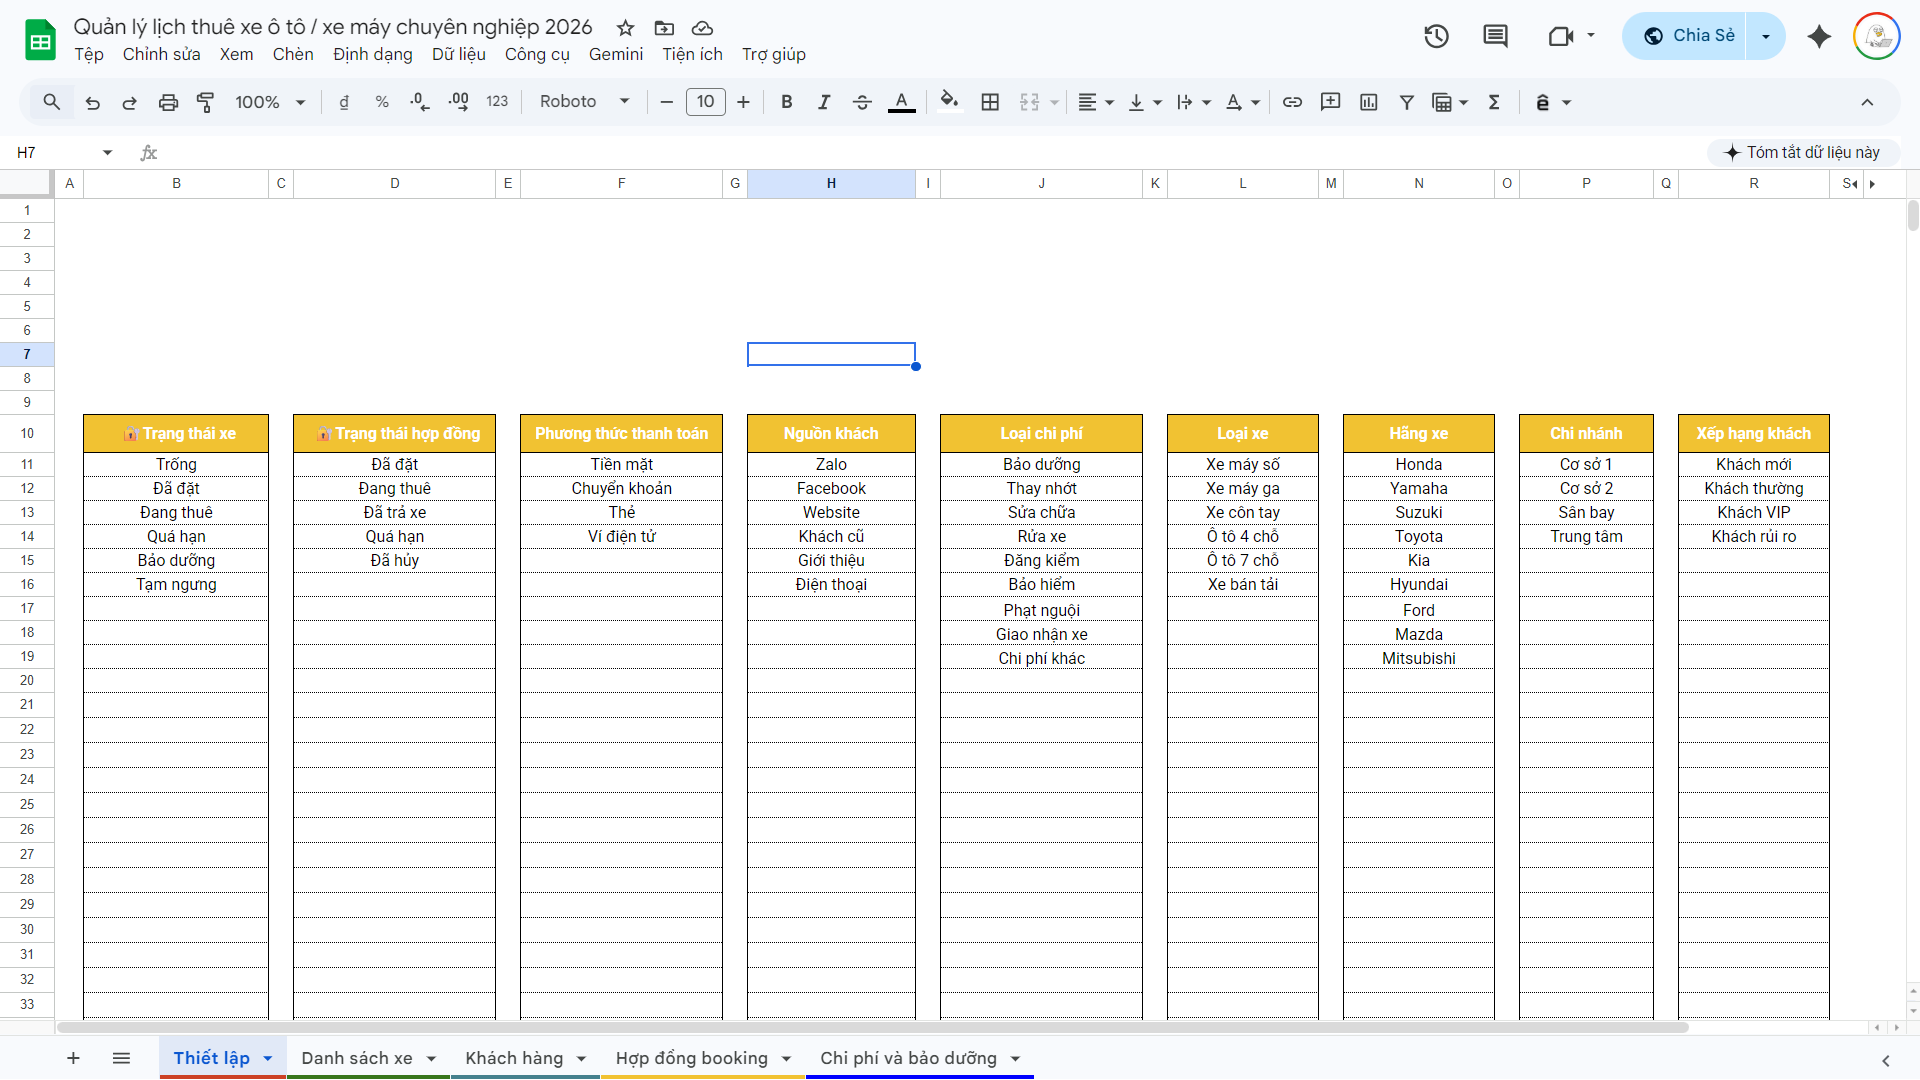Select the currency format icon
The image size is (1920, 1080).
[x=344, y=102]
